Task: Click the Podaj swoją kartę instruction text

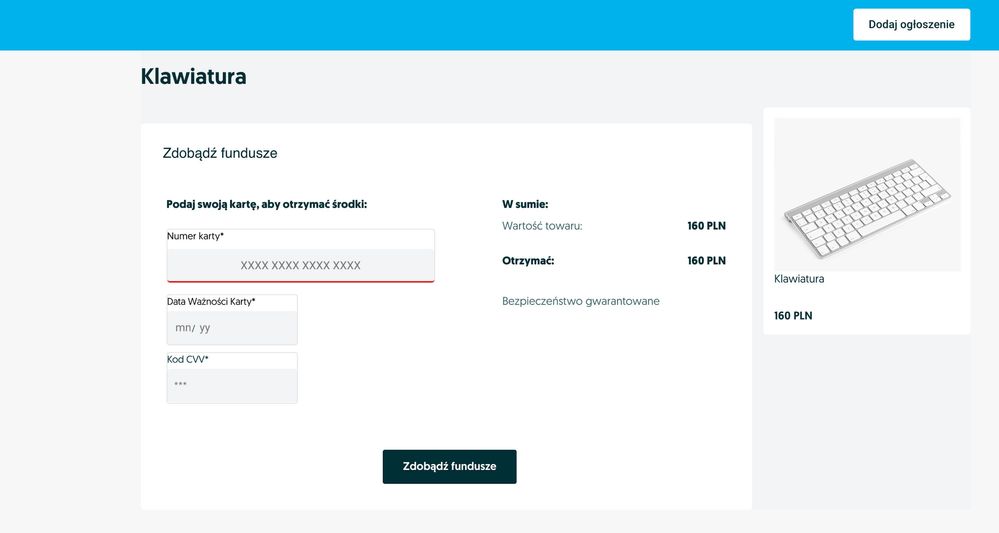Action: pyautogui.click(x=266, y=204)
